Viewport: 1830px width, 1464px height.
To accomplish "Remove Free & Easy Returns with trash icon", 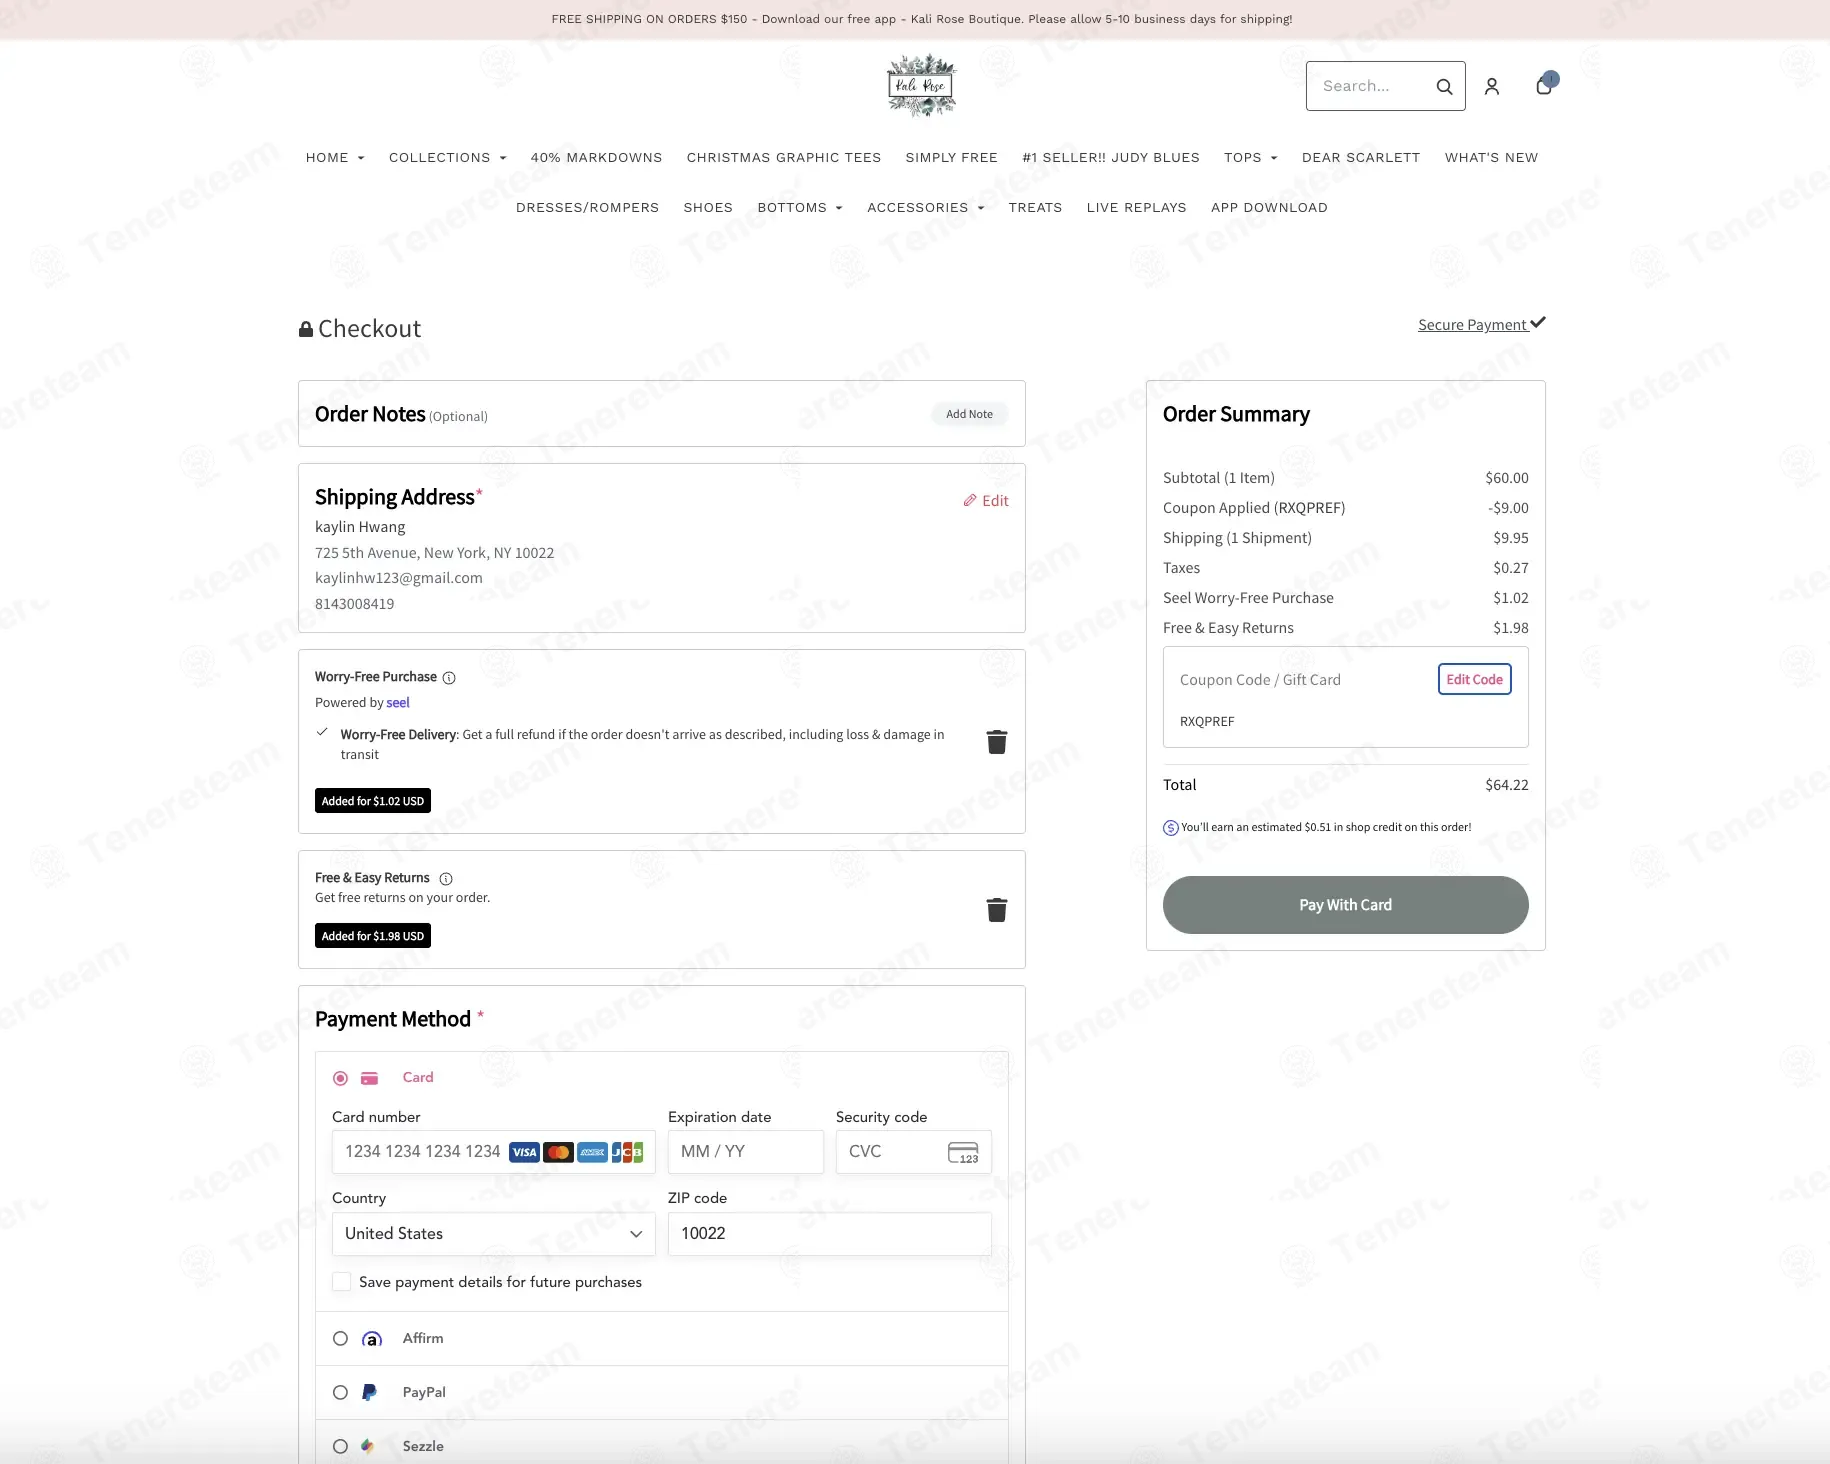I will coord(997,910).
